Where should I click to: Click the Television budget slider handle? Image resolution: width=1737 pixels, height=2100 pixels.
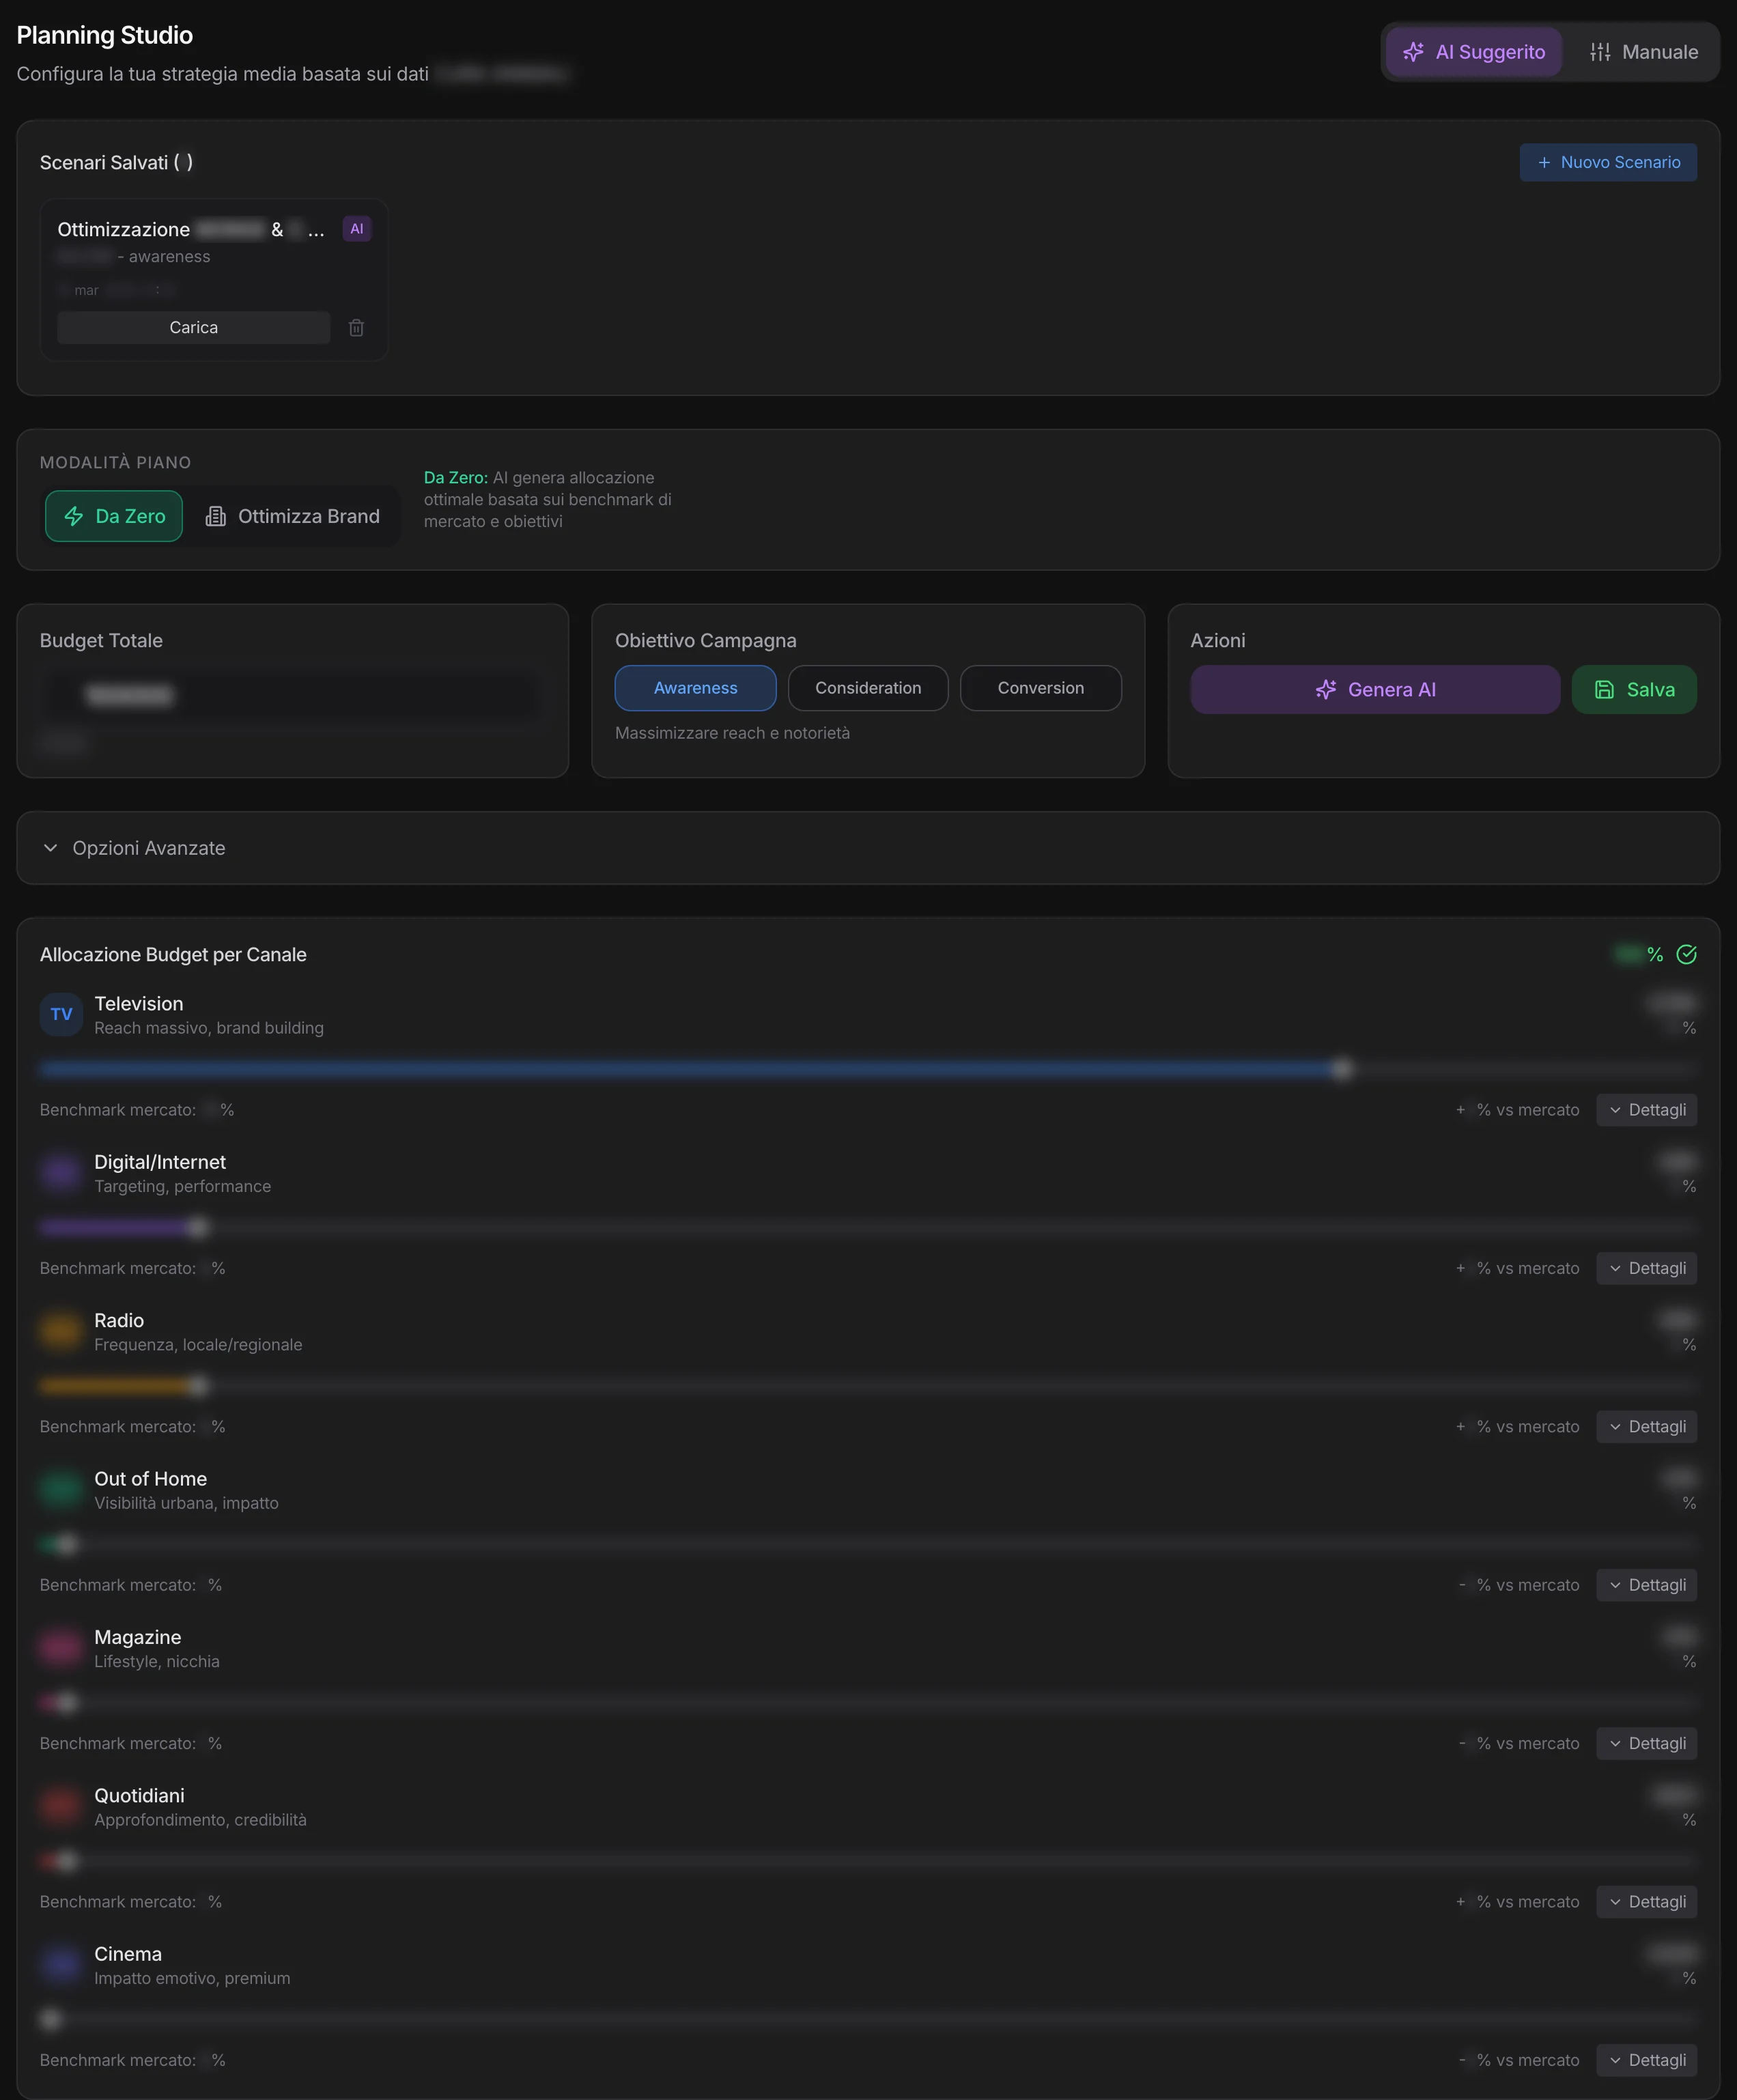[x=1342, y=1069]
